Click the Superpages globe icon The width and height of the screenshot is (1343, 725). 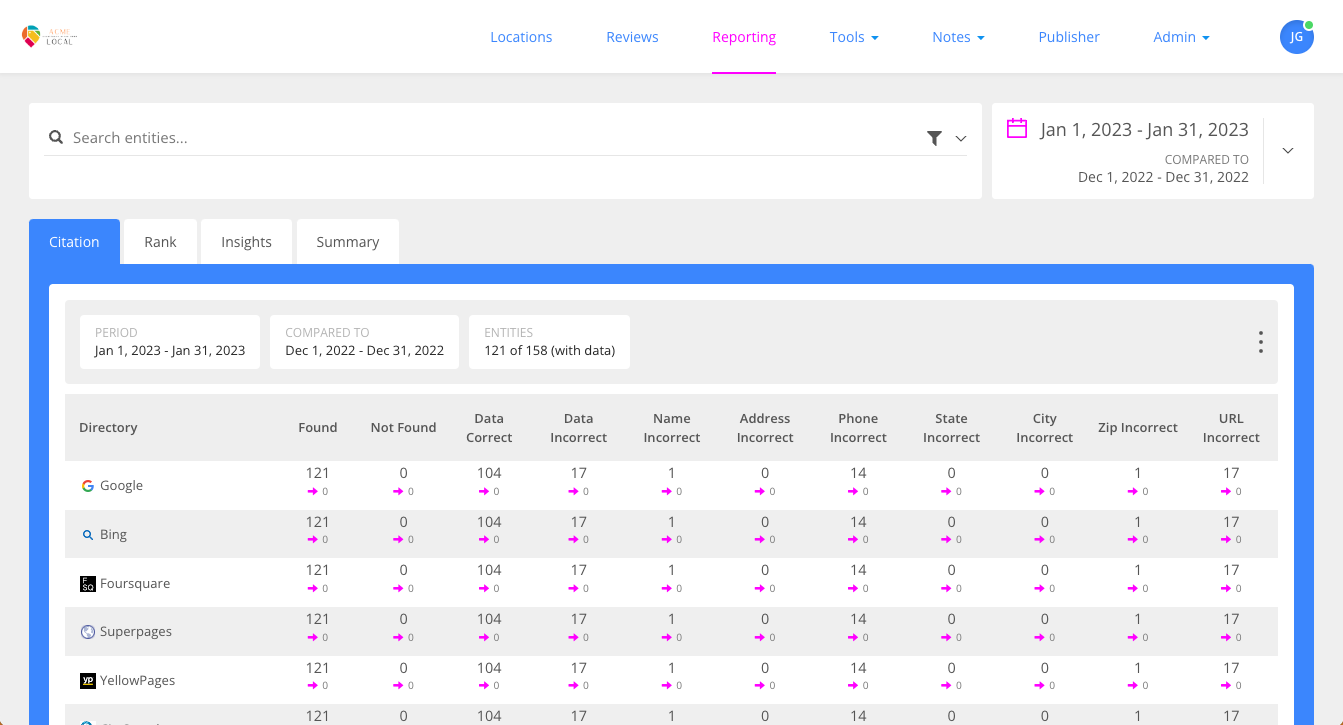(86, 631)
